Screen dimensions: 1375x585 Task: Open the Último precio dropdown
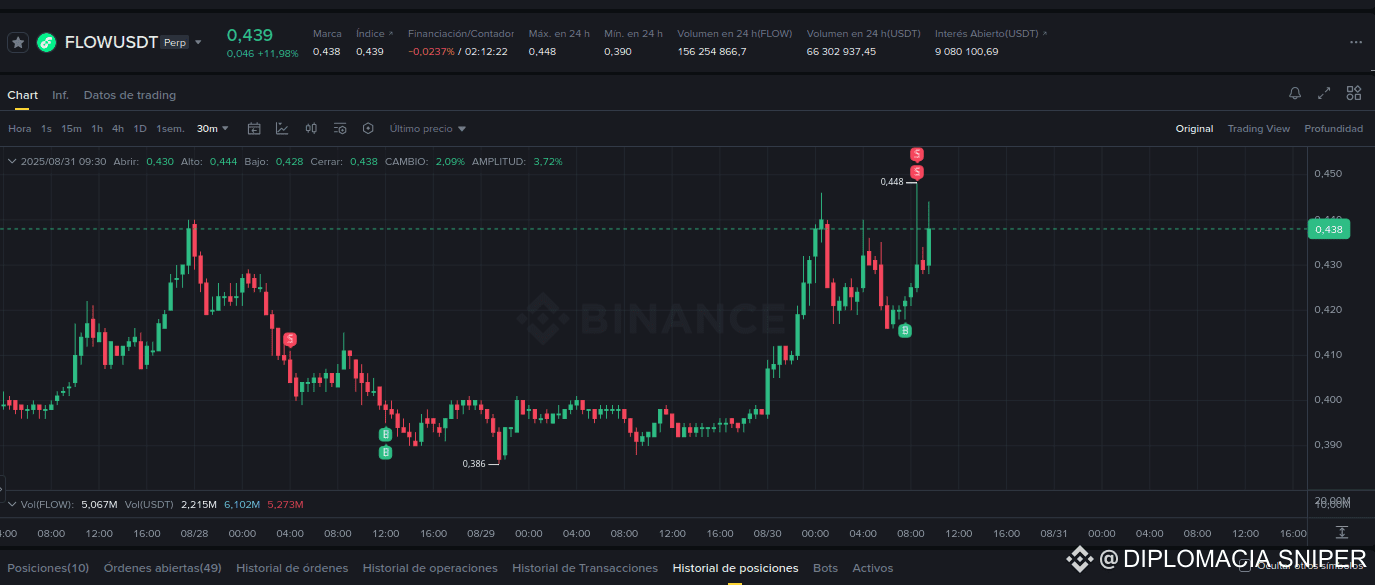point(428,128)
